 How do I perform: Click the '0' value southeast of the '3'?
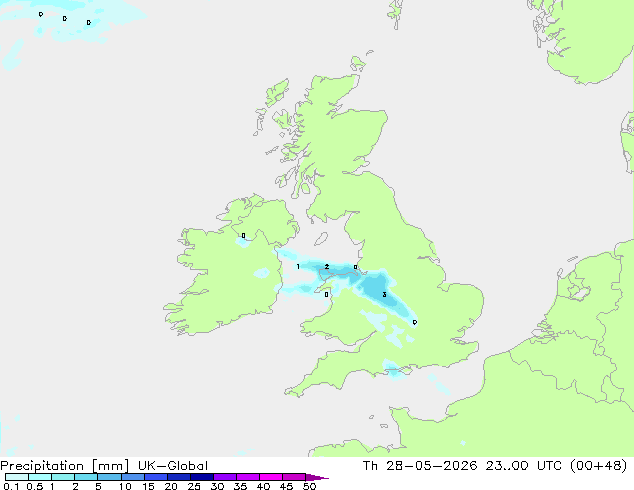(414, 322)
